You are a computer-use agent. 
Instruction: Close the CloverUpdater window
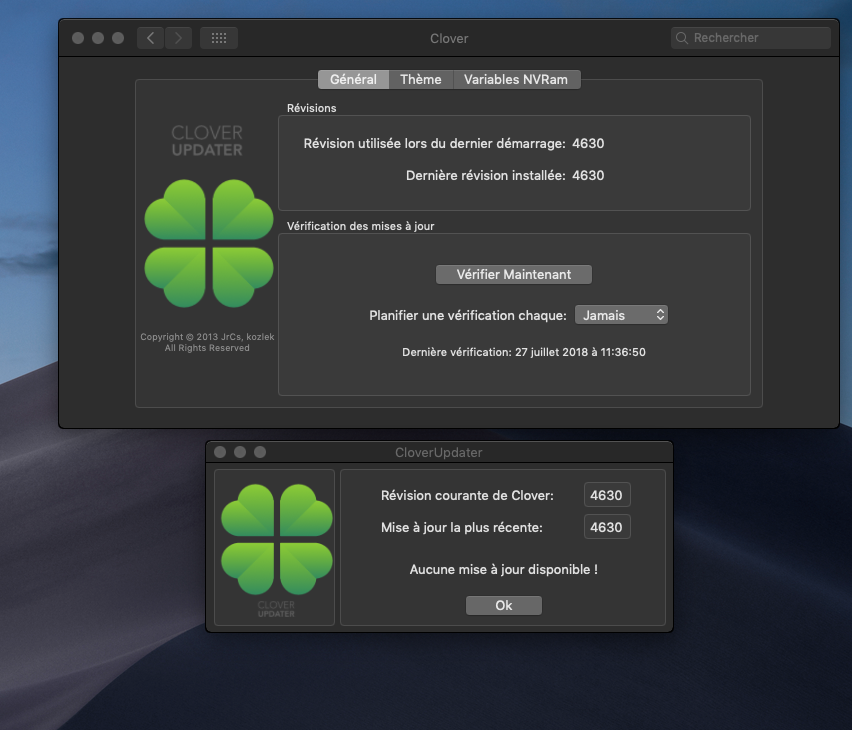(220, 452)
